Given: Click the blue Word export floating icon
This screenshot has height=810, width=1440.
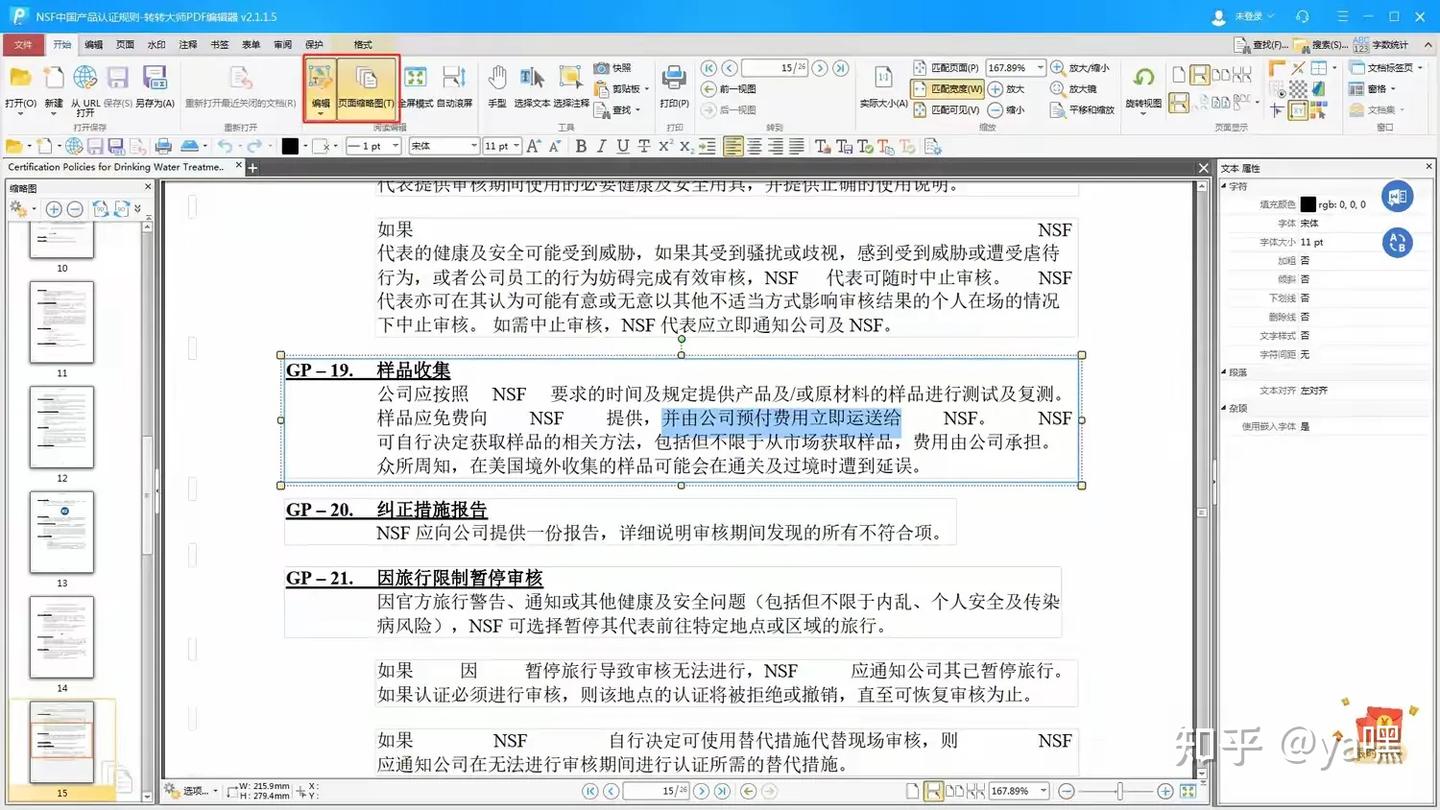Looking at the screenshot, I should pyautogui.click(x=1397, y=196).
